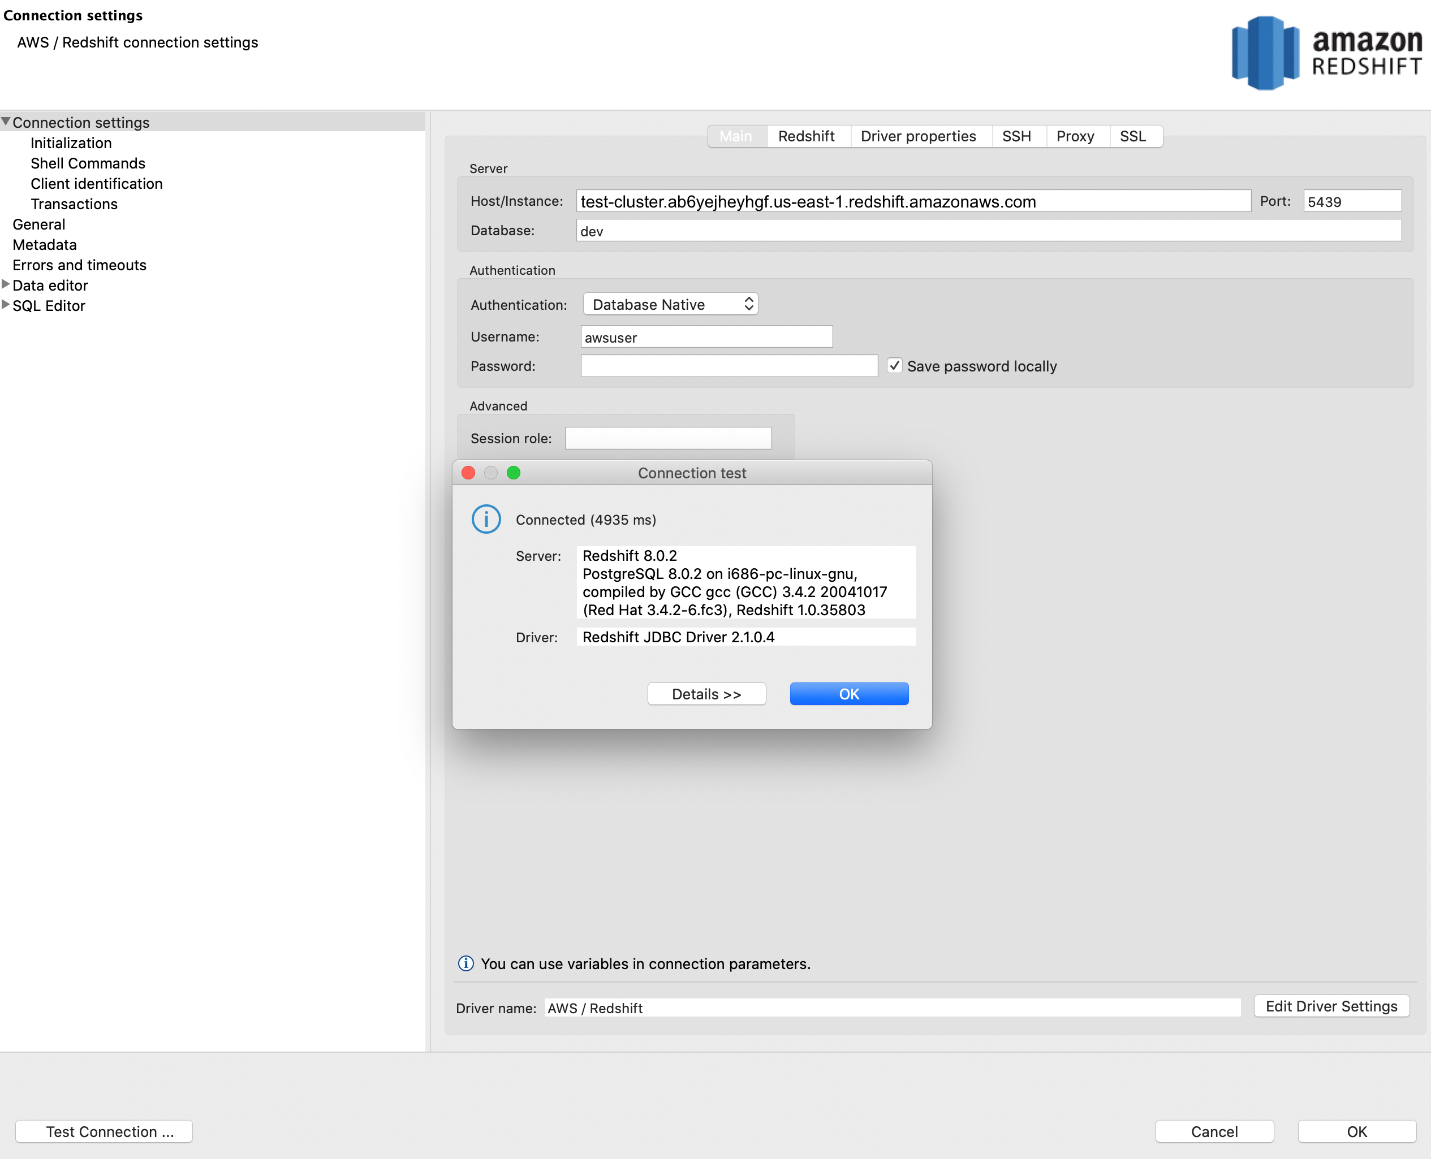Switch to the Main tab
Viewport: 1431px width, 1159px height.
click(x=736, y=136)
